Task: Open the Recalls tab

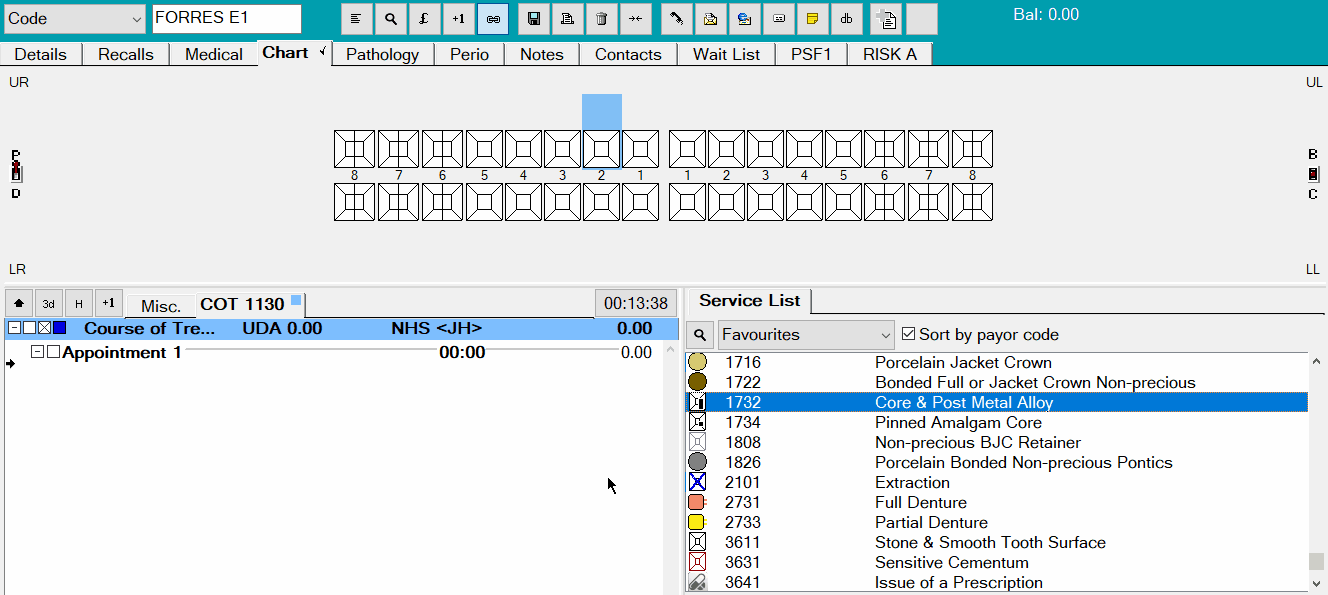Action: click(x=126, y=54)
